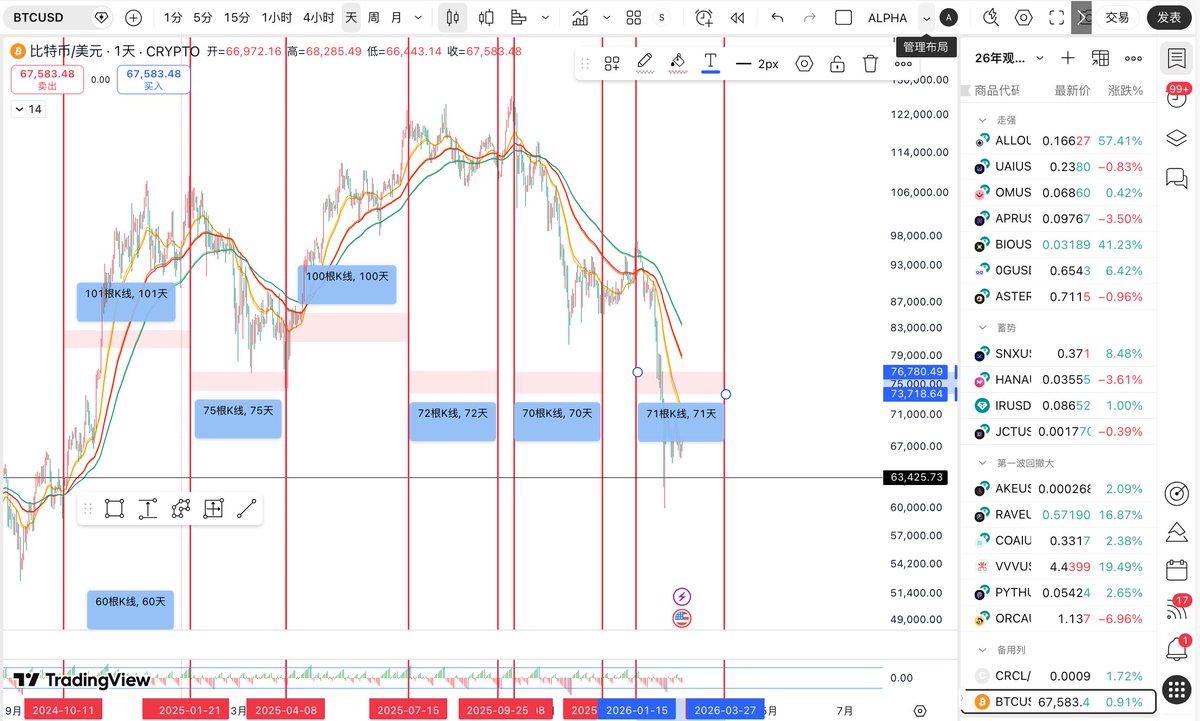Click the 交易 trade button

coord(1117,18)
